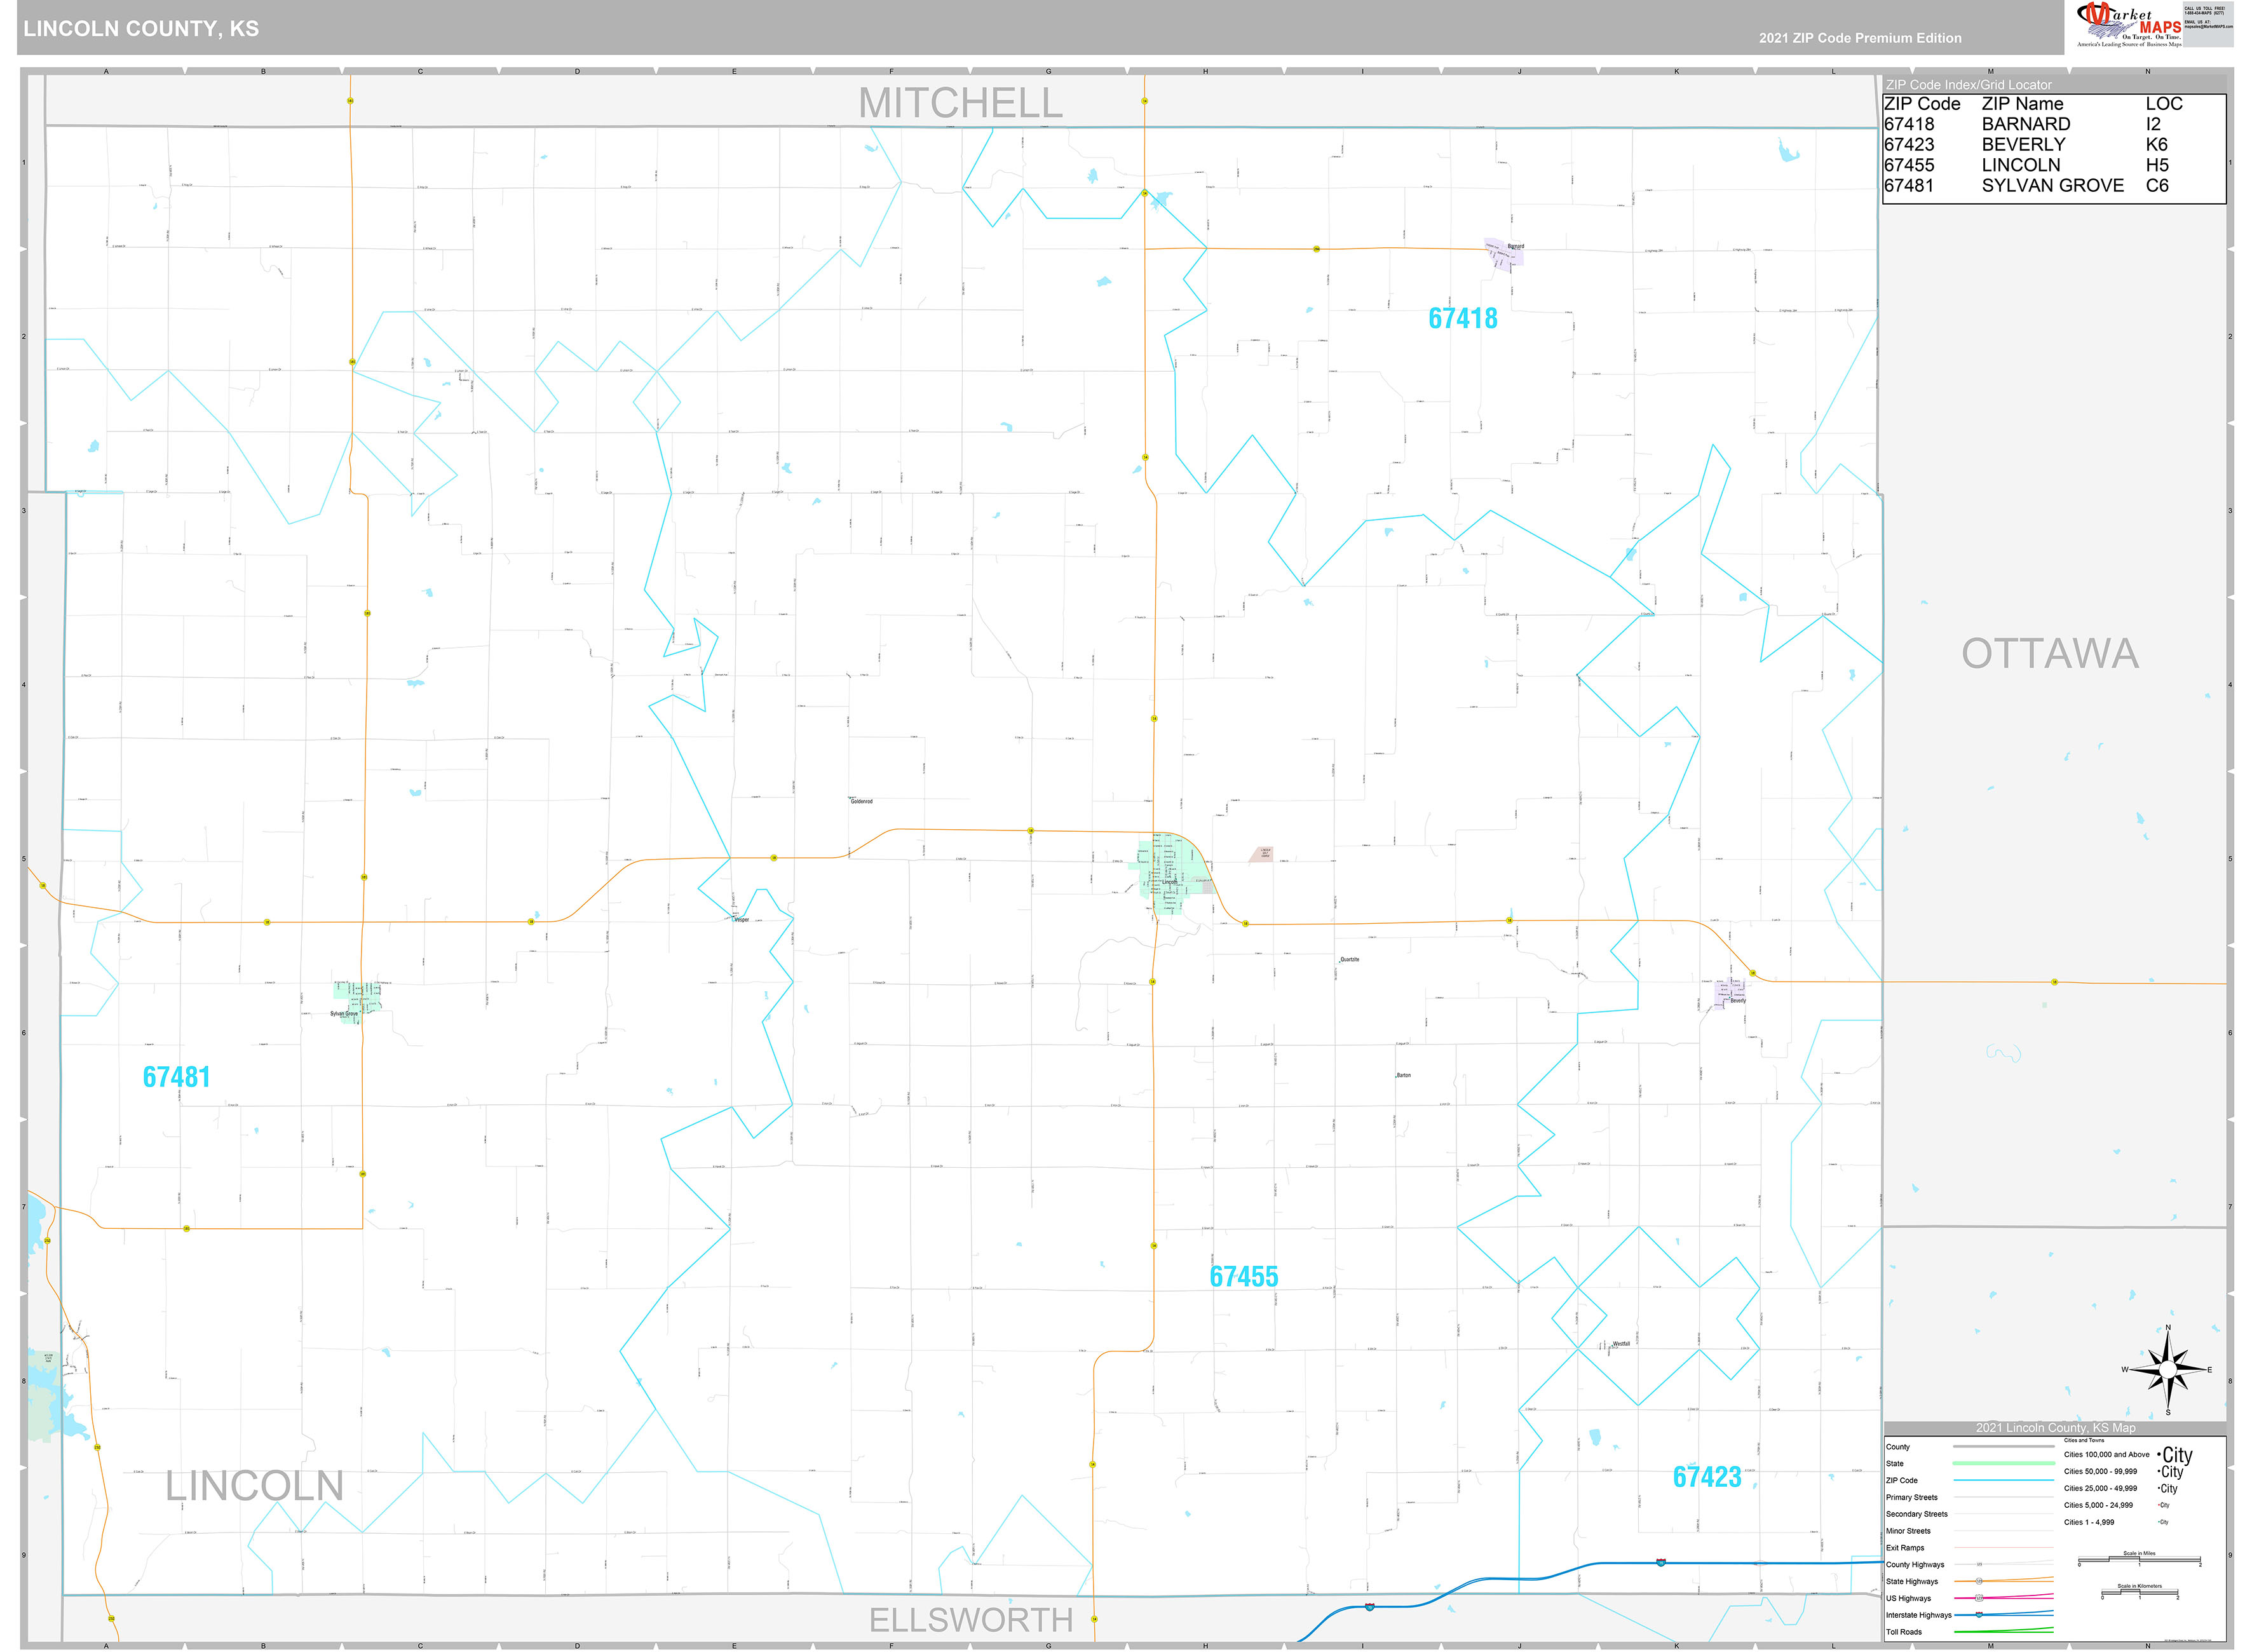Click the MITCHELL county label
2245x1652 pixels.
click(960, 103)
